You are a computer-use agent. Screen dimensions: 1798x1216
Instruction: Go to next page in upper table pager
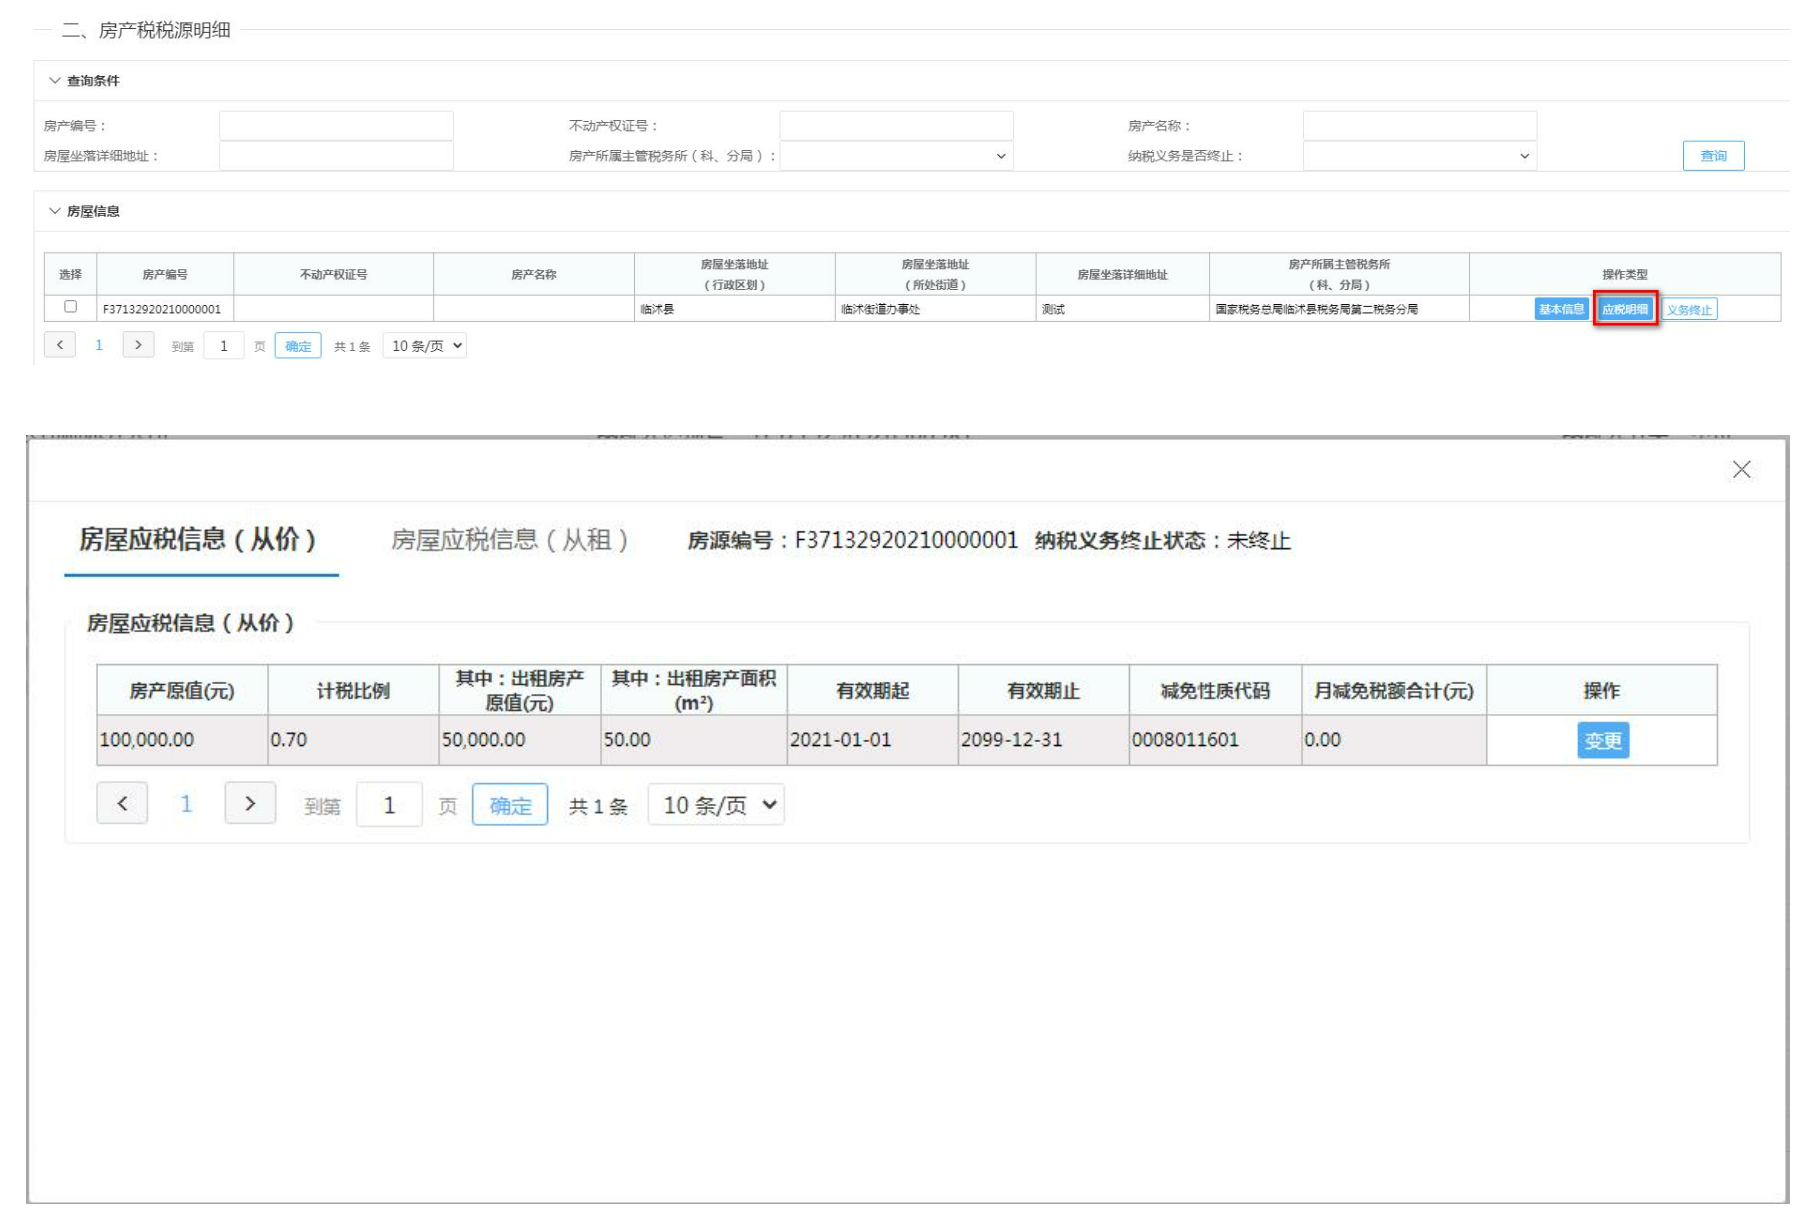[138, 345]
